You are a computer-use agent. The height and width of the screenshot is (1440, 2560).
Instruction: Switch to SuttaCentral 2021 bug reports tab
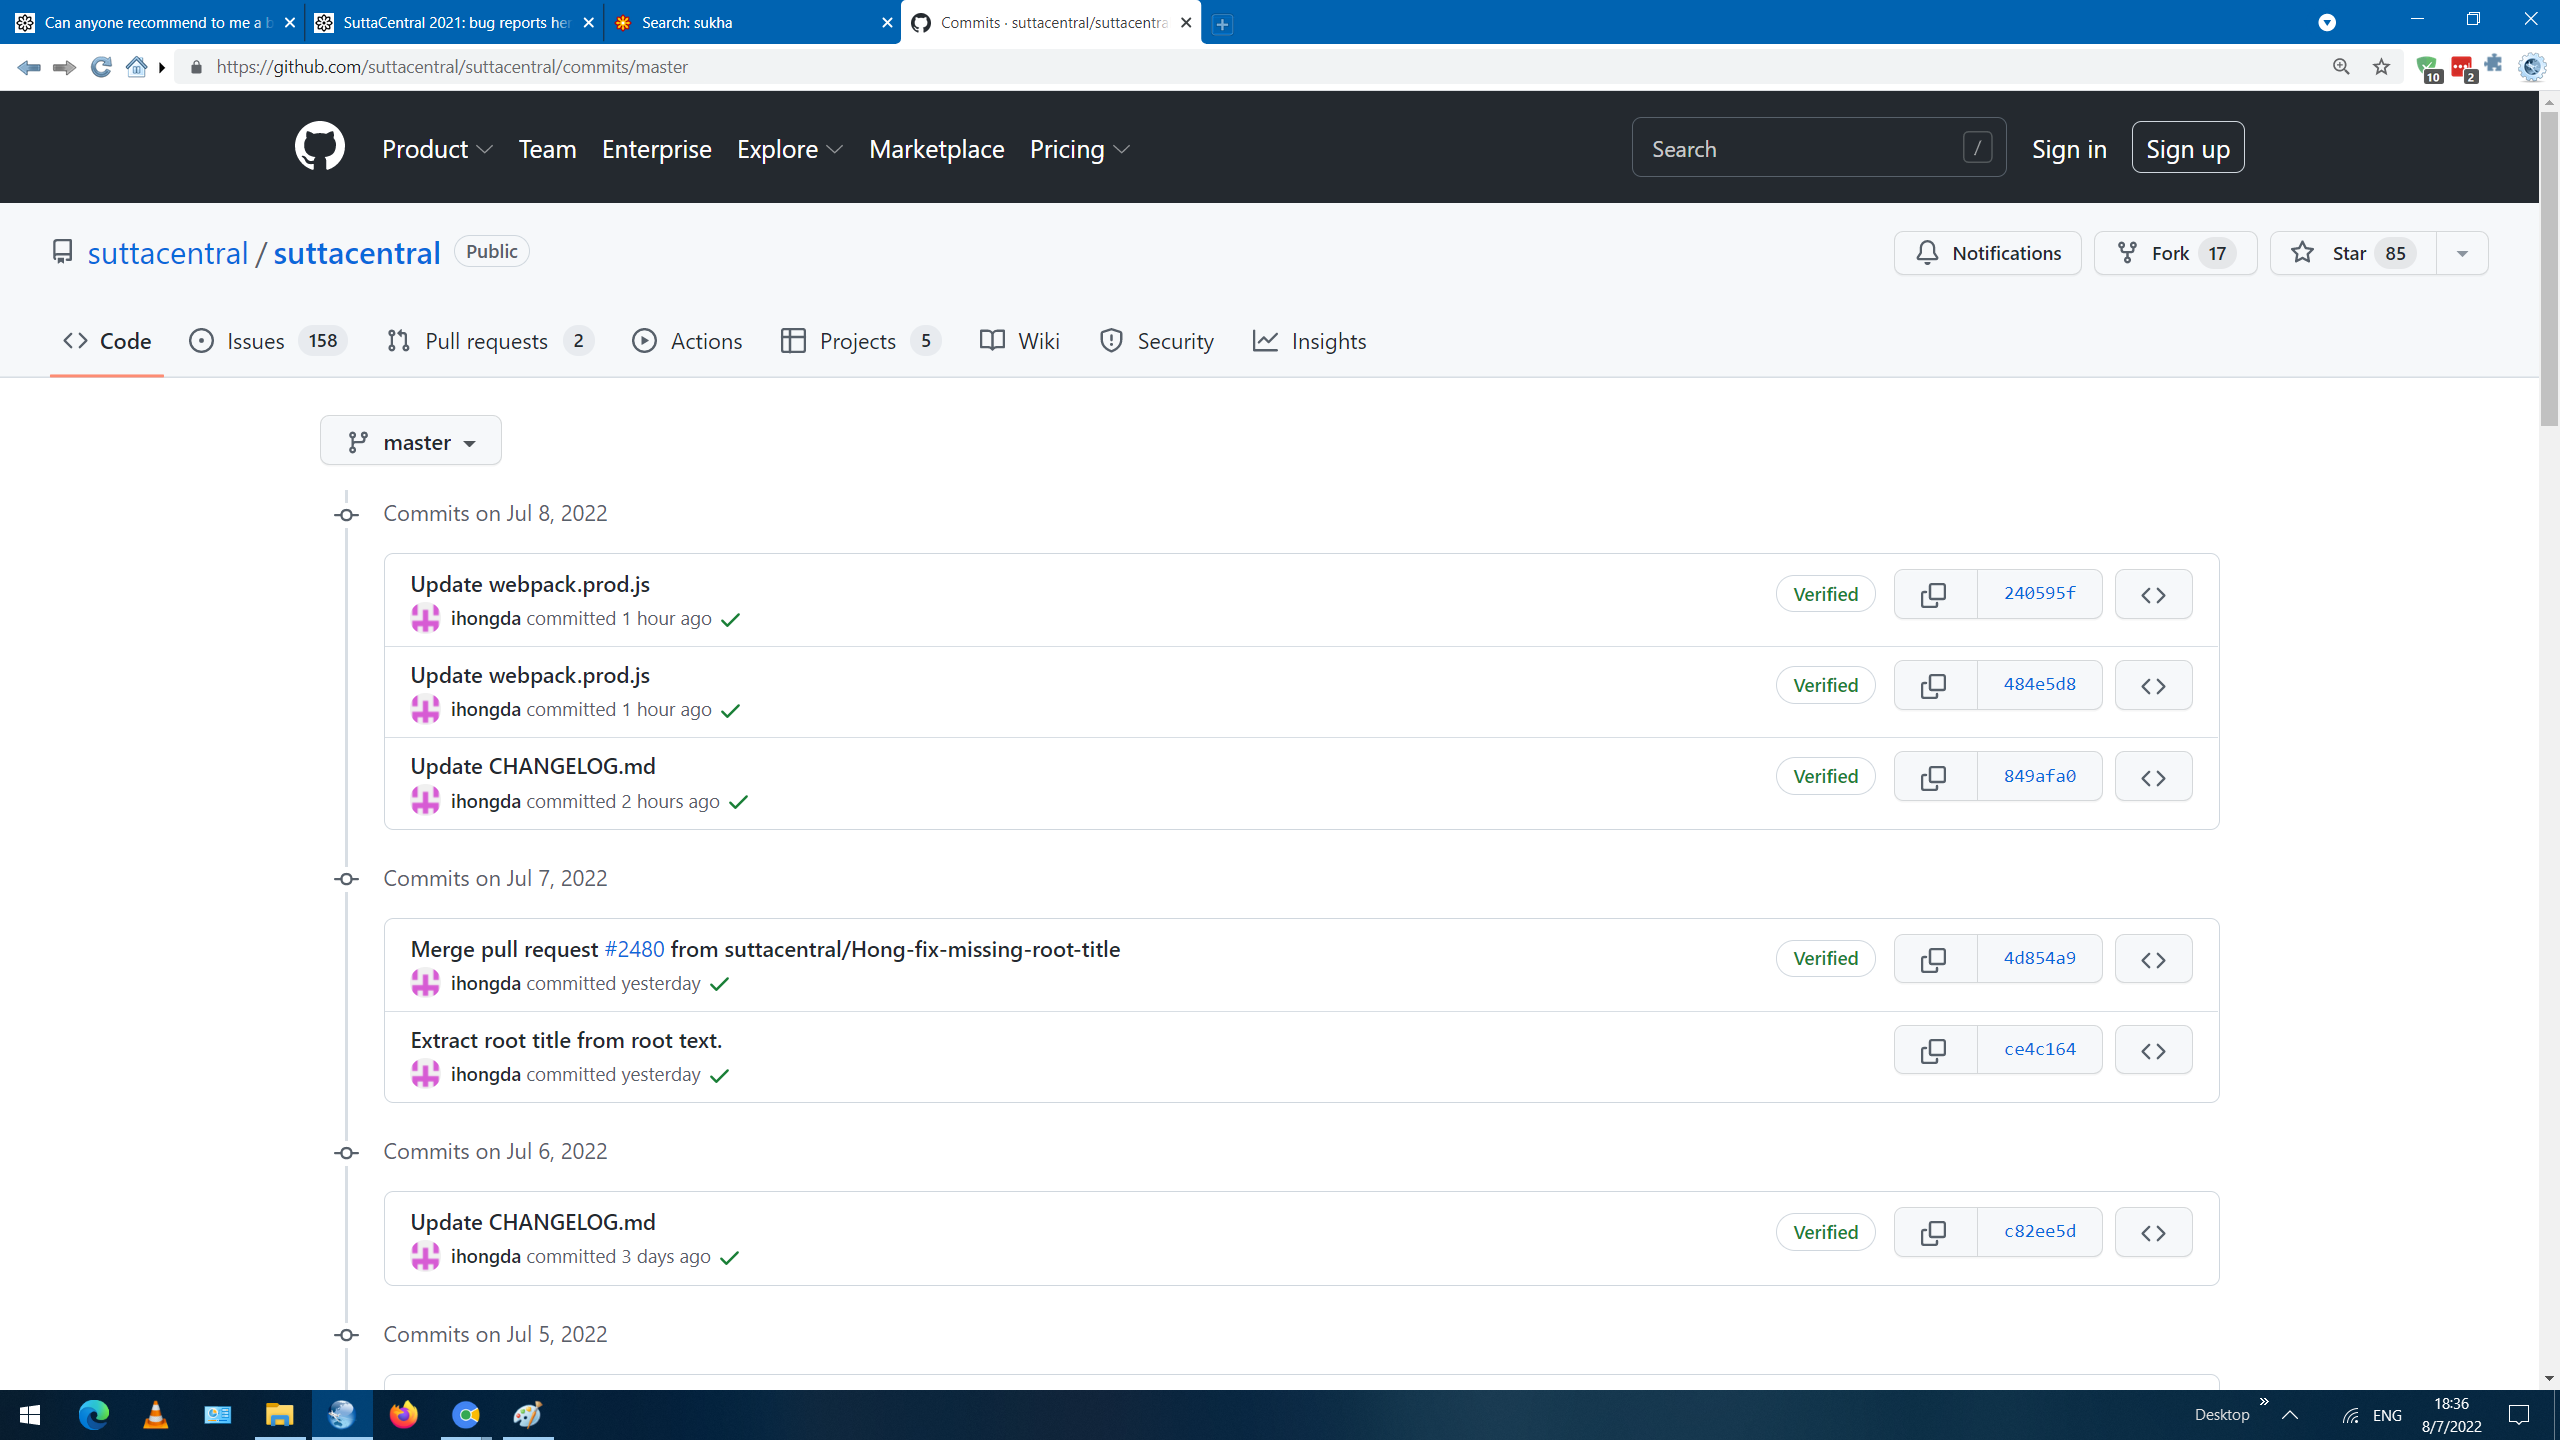click(453, 23)
